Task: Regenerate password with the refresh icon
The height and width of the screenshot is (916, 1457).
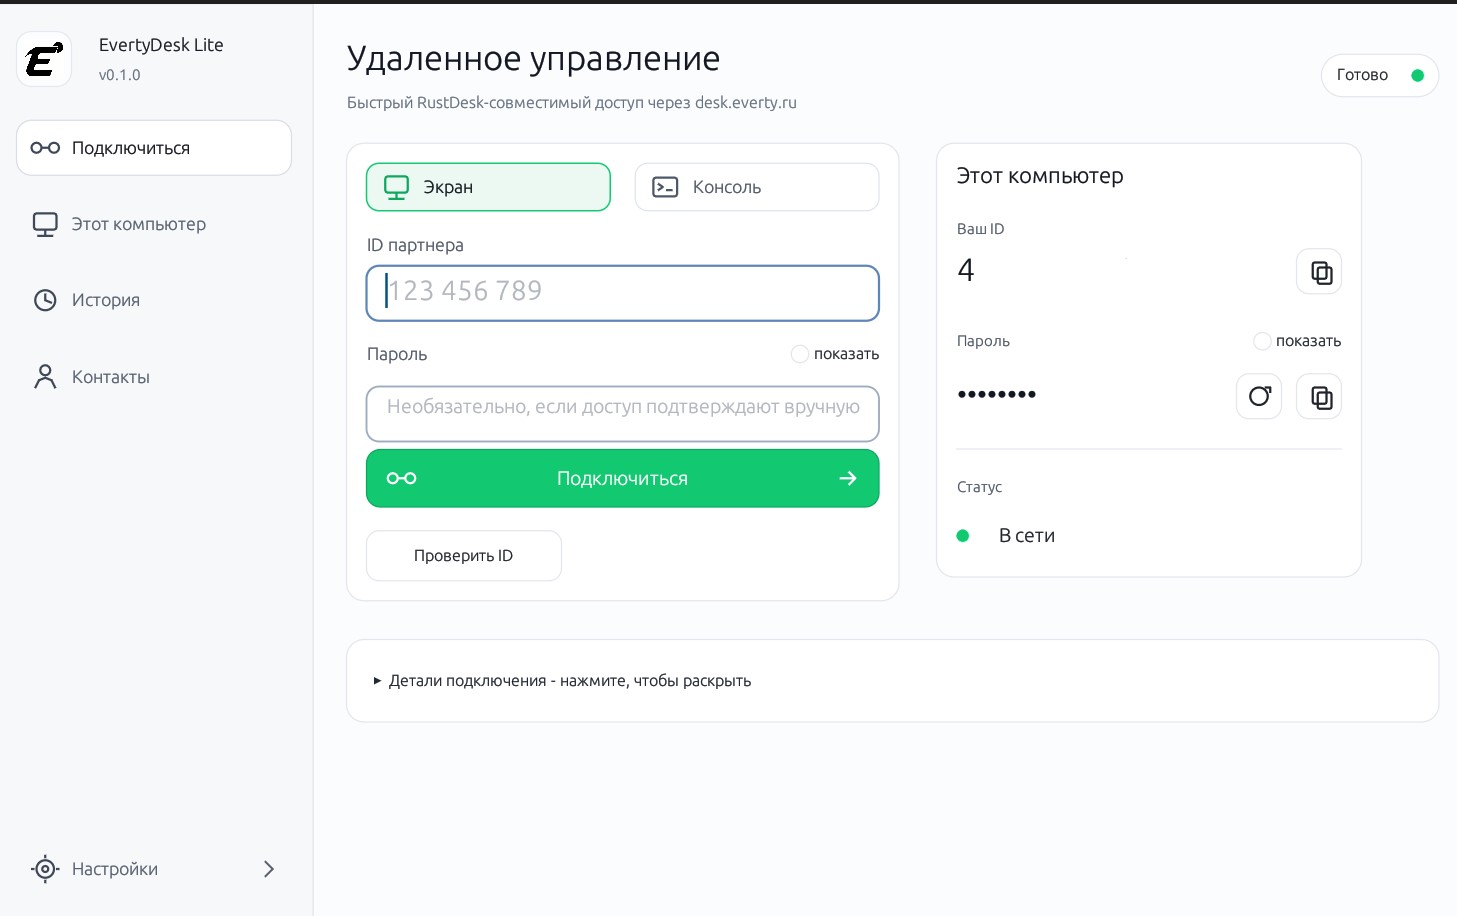Action: [1259, 397]
